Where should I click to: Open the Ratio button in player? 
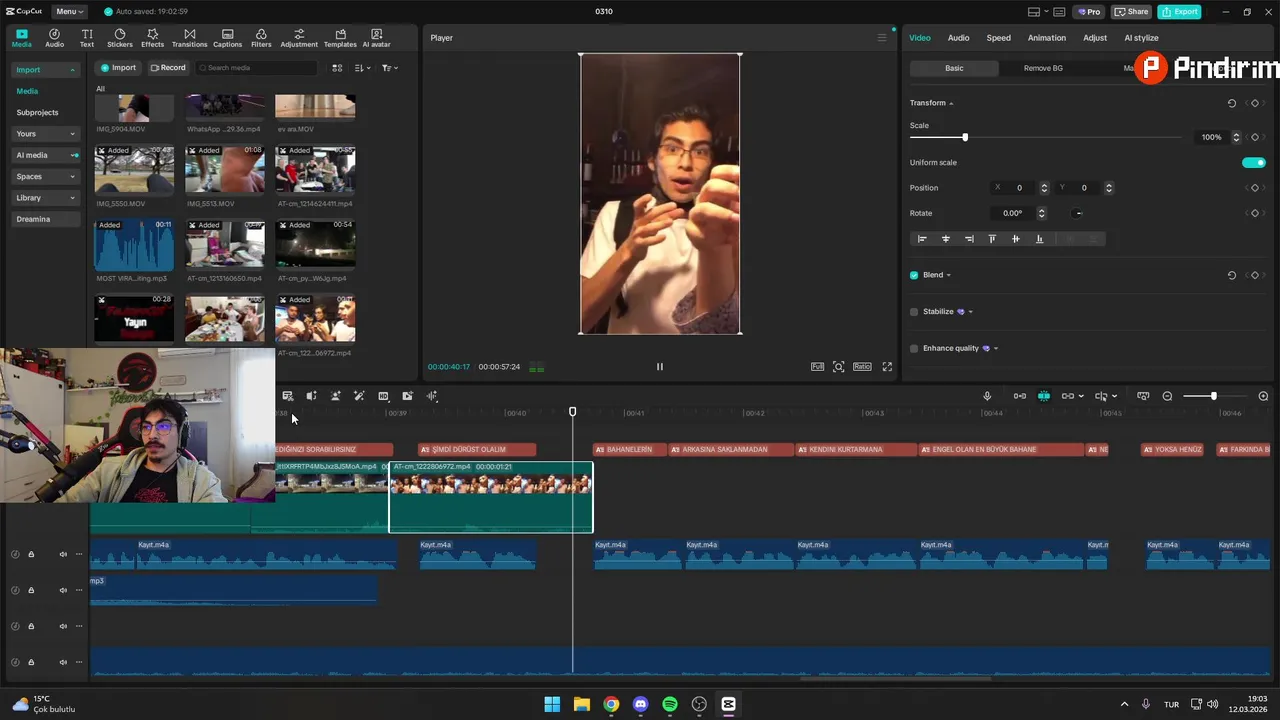[862, 367]
